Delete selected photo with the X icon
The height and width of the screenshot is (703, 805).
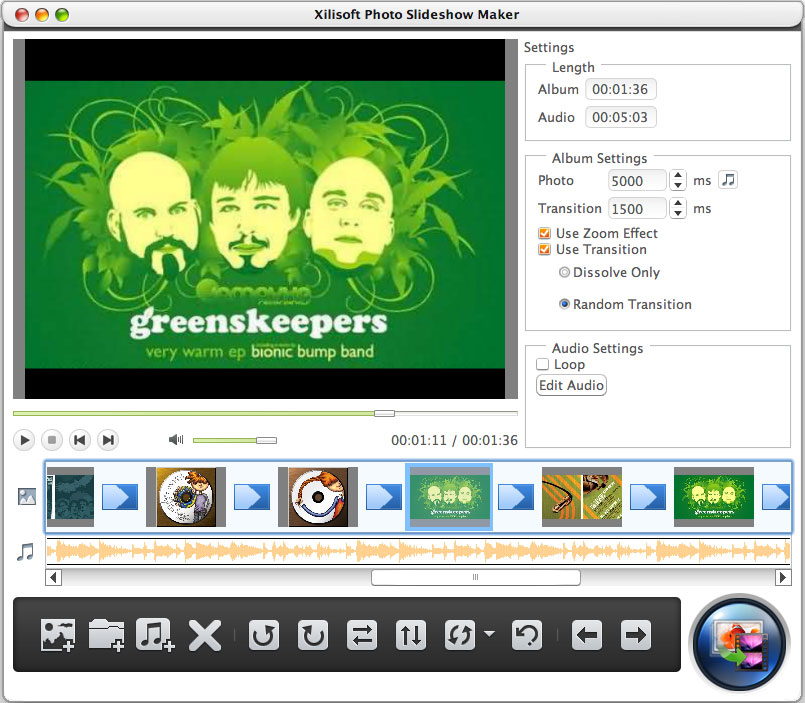205,635
